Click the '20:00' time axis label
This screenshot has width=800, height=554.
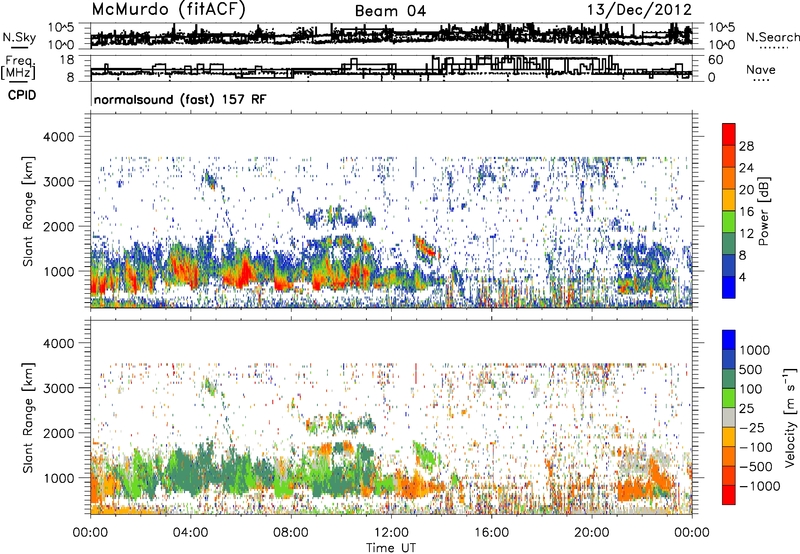point(591,533)
